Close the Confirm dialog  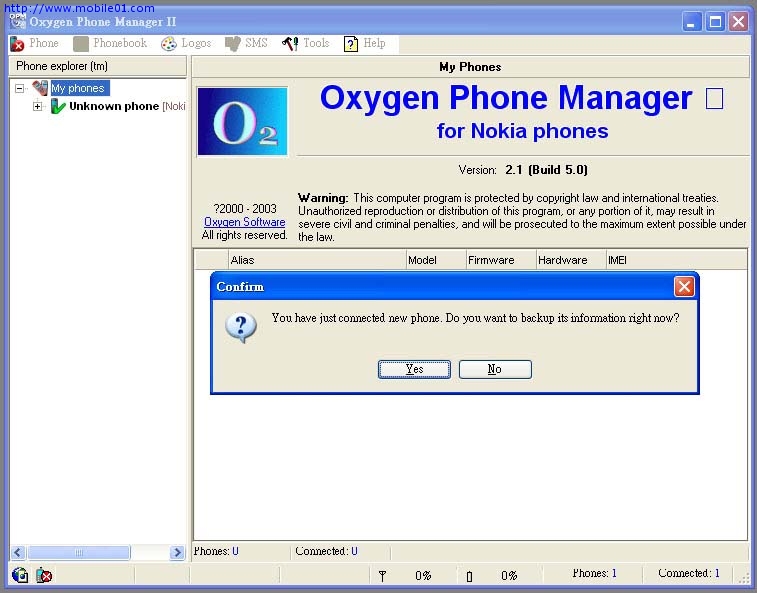(x=684, y=287)
